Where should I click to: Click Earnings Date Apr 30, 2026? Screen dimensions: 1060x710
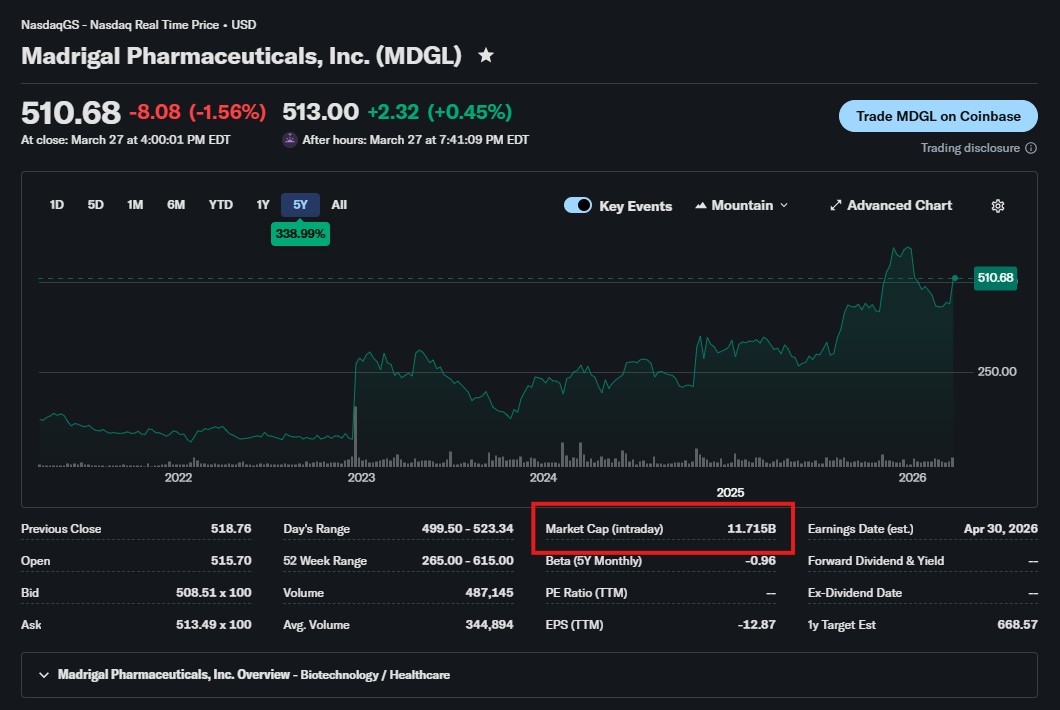click(1001, 529)
